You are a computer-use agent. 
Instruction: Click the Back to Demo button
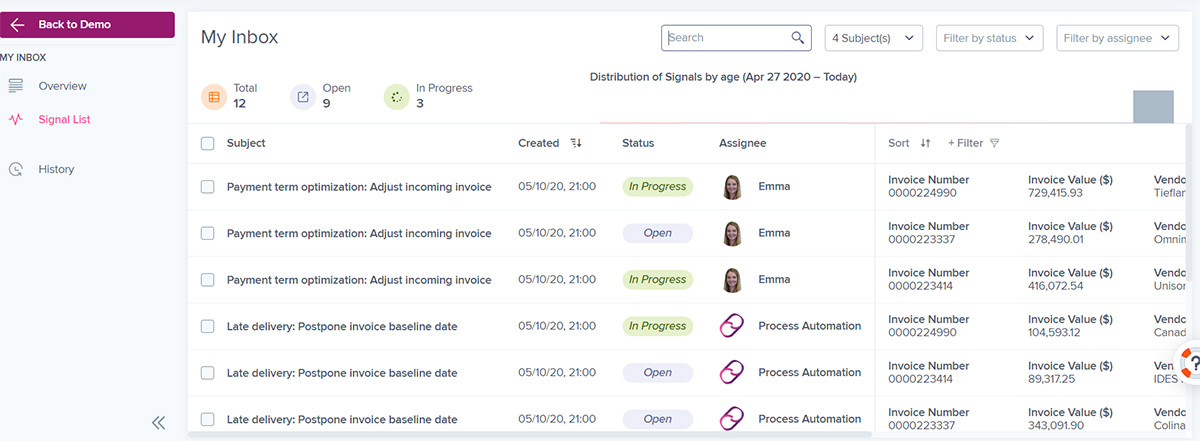(87, 24)
